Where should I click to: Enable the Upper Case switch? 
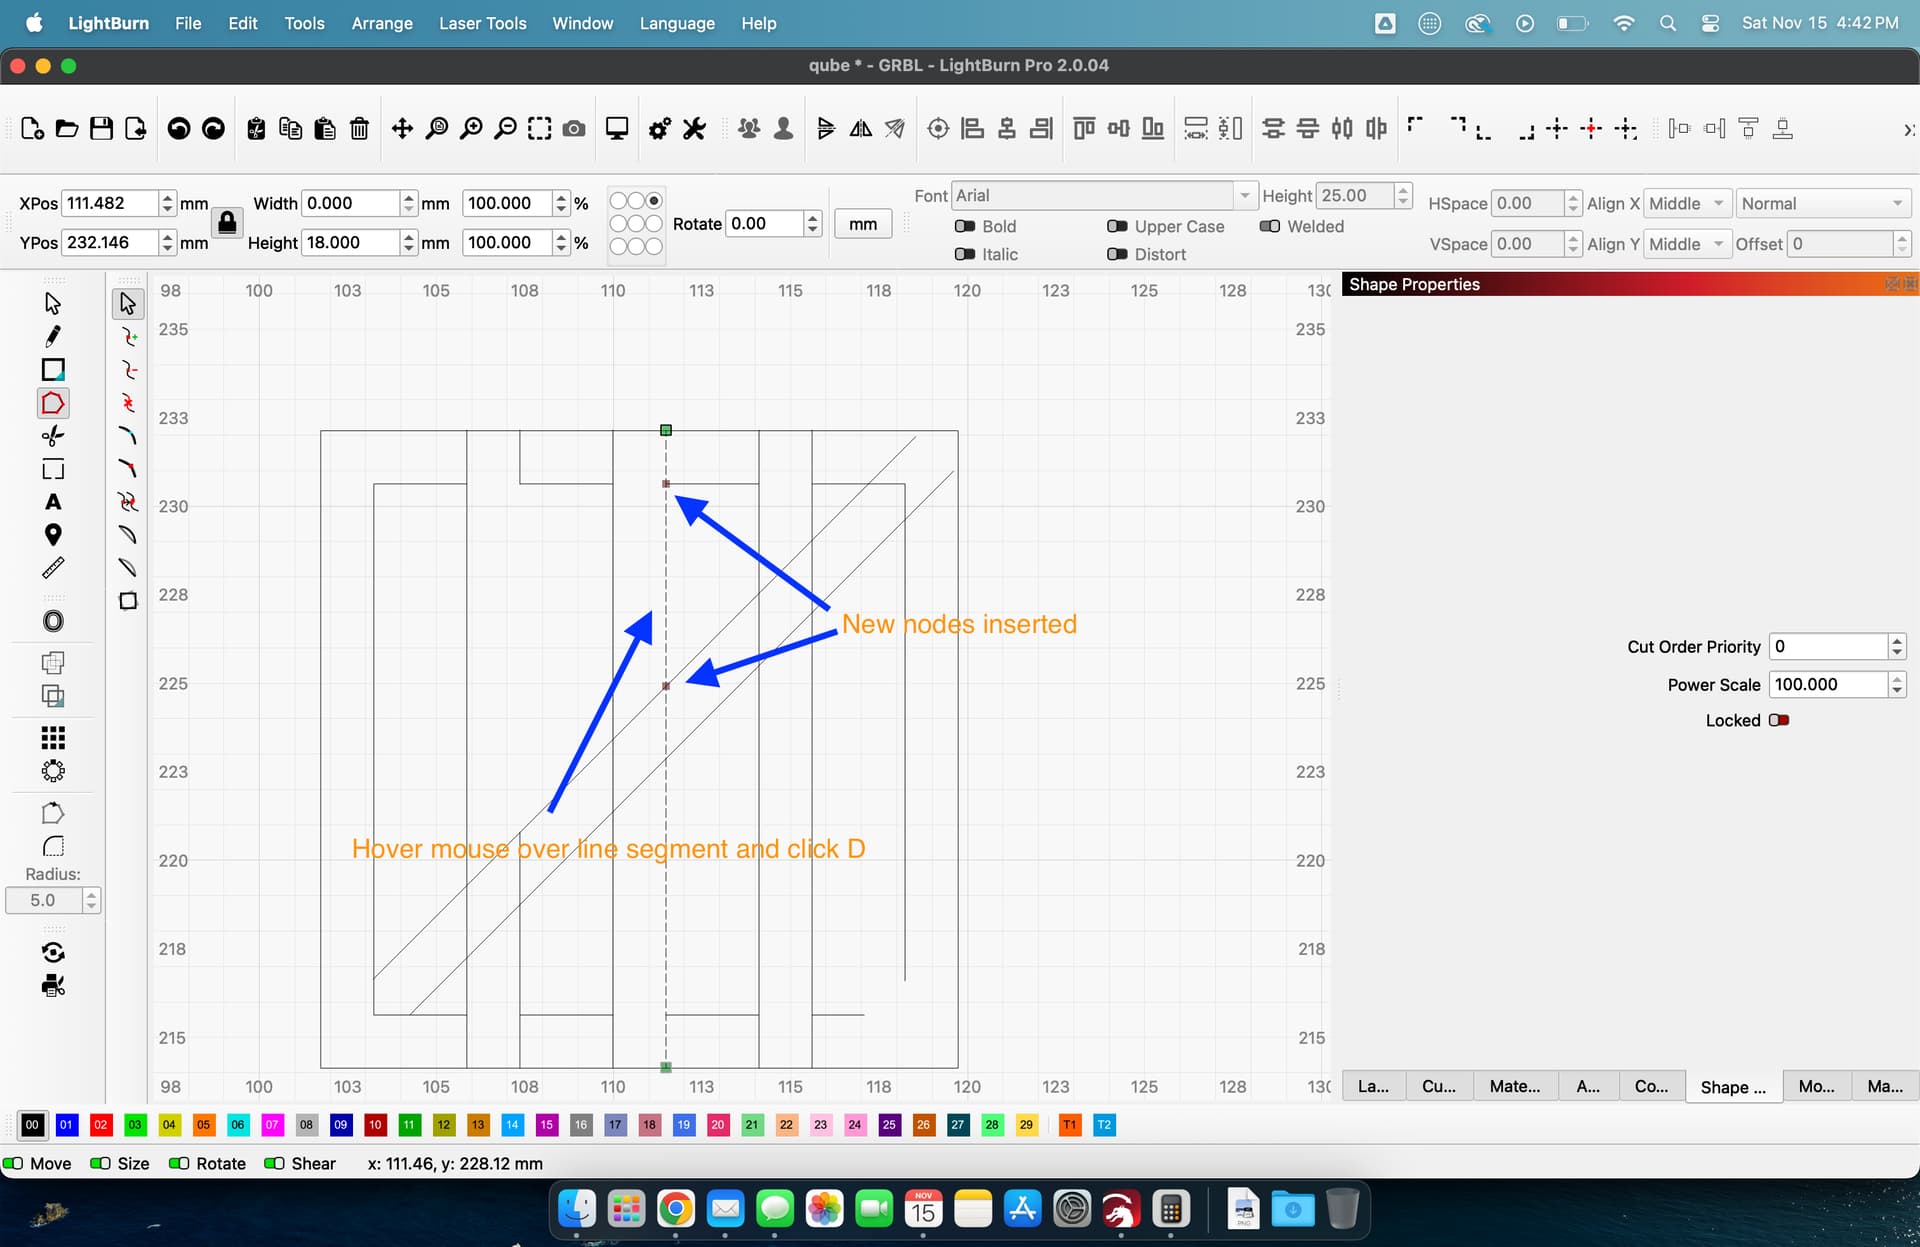tap(1117, 226)
